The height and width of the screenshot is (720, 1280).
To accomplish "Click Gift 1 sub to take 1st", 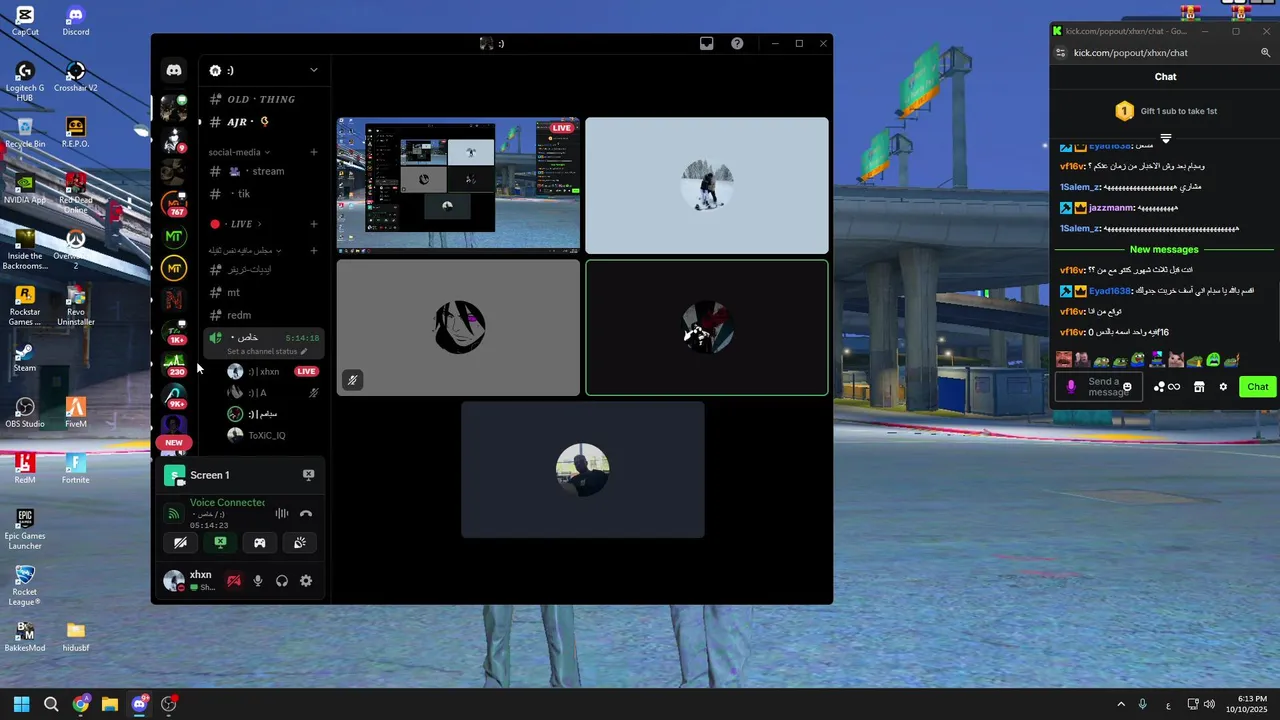I will (x=1165, y=111).
